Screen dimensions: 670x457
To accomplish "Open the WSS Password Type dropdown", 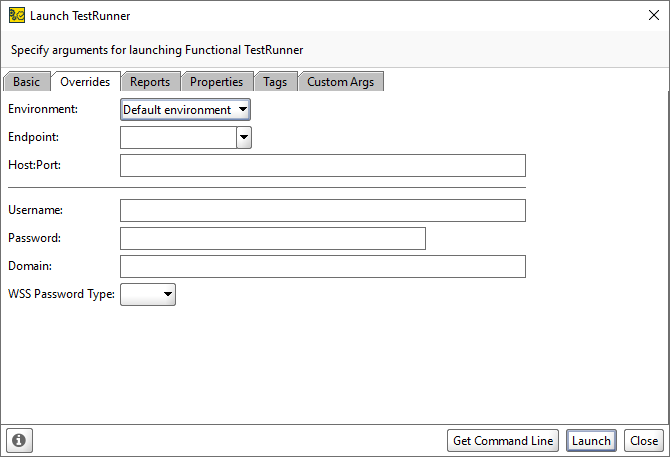I will [x=148, y=294].
